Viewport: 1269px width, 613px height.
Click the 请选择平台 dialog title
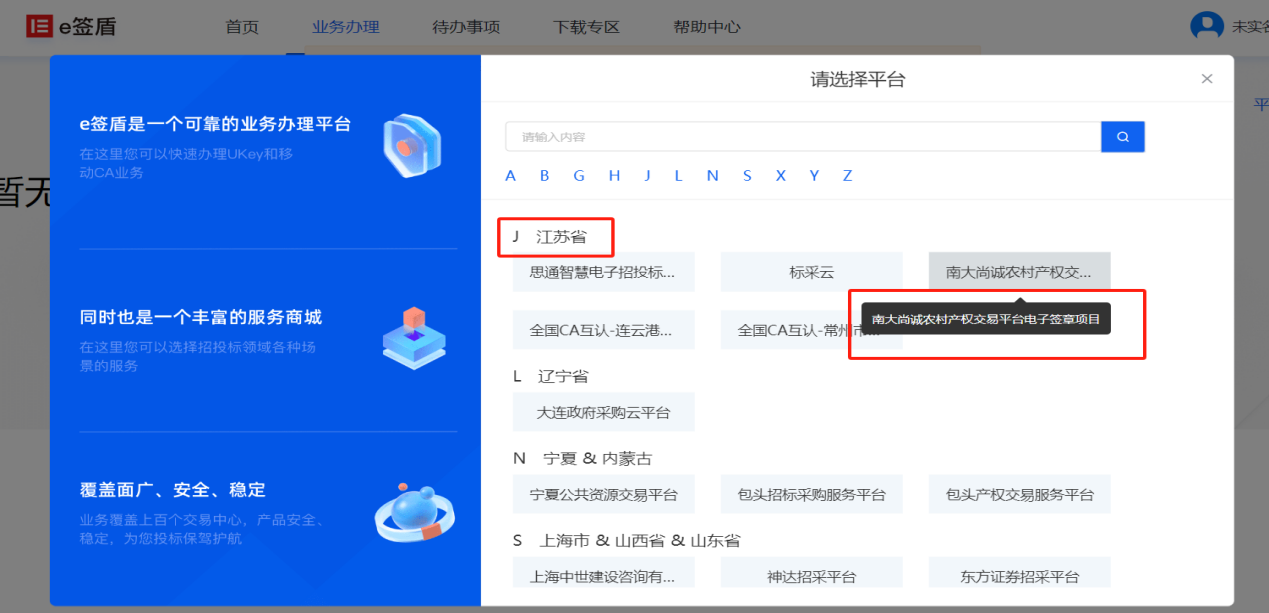click(x=857, y=79)
